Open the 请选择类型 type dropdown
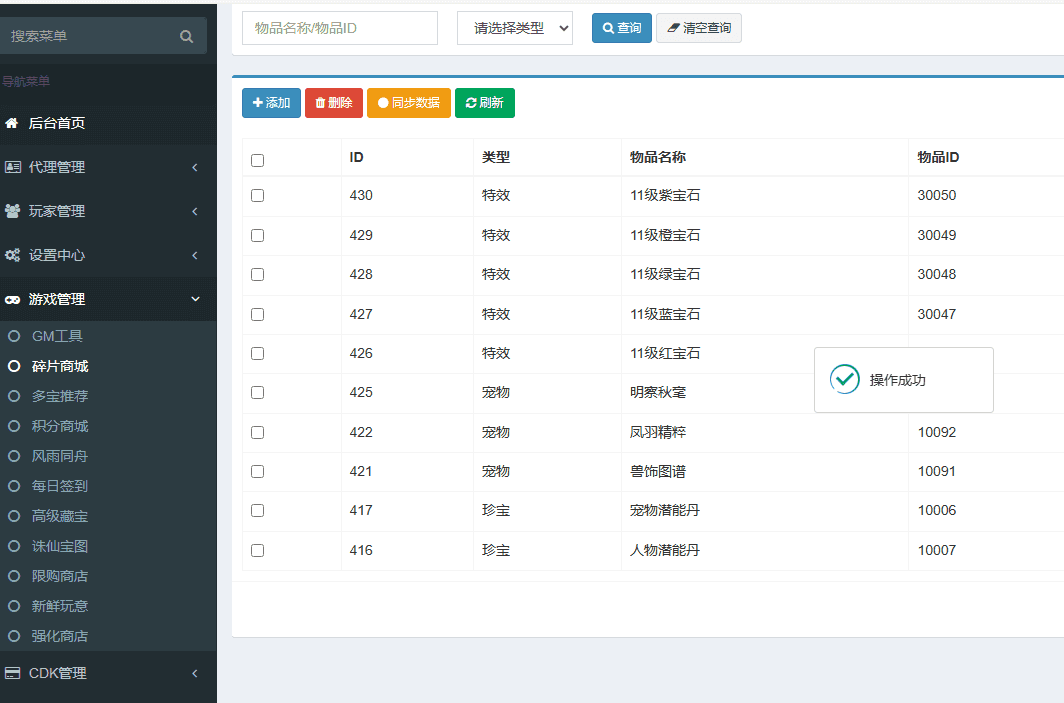Image resolution: width=1064 pixels, height=703 pixels. tap(515, 28)
